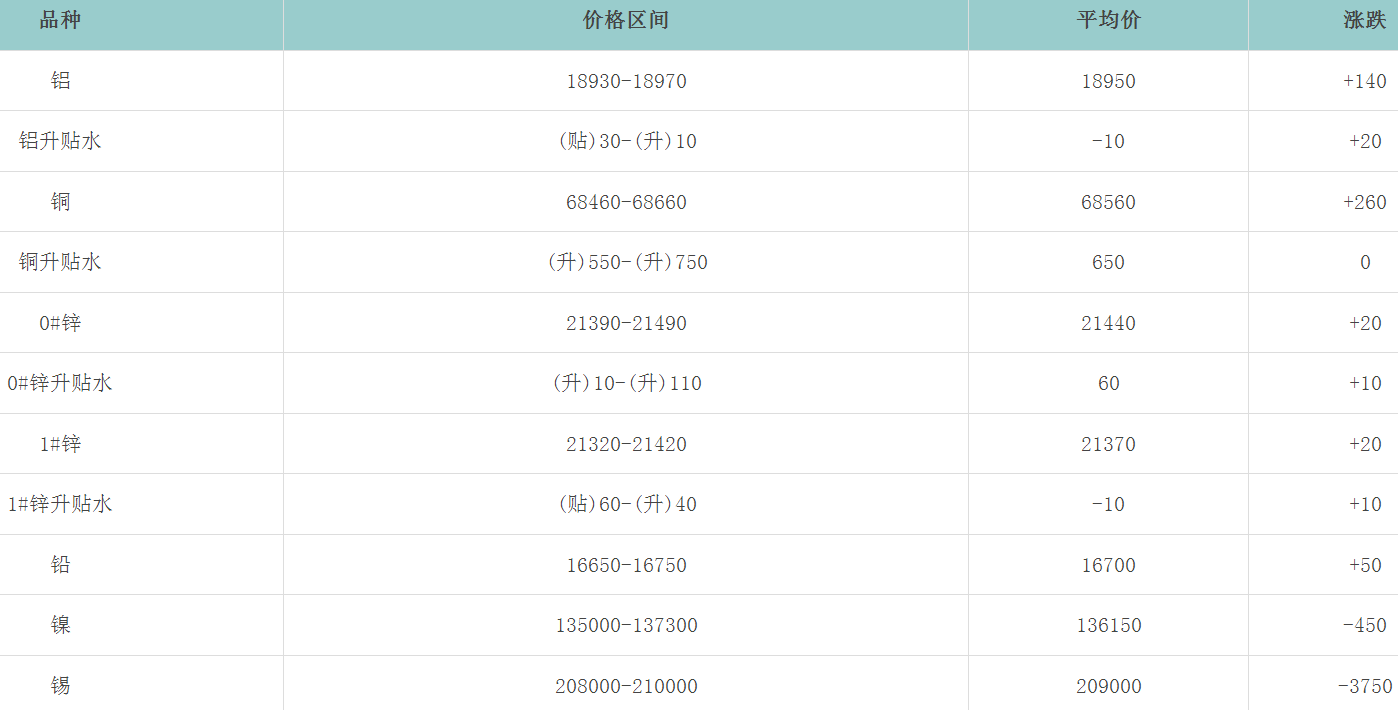This screenshot has width=1398, height=710.
Task: Click the 铜升贴水 row label
Action: (60, 262)
